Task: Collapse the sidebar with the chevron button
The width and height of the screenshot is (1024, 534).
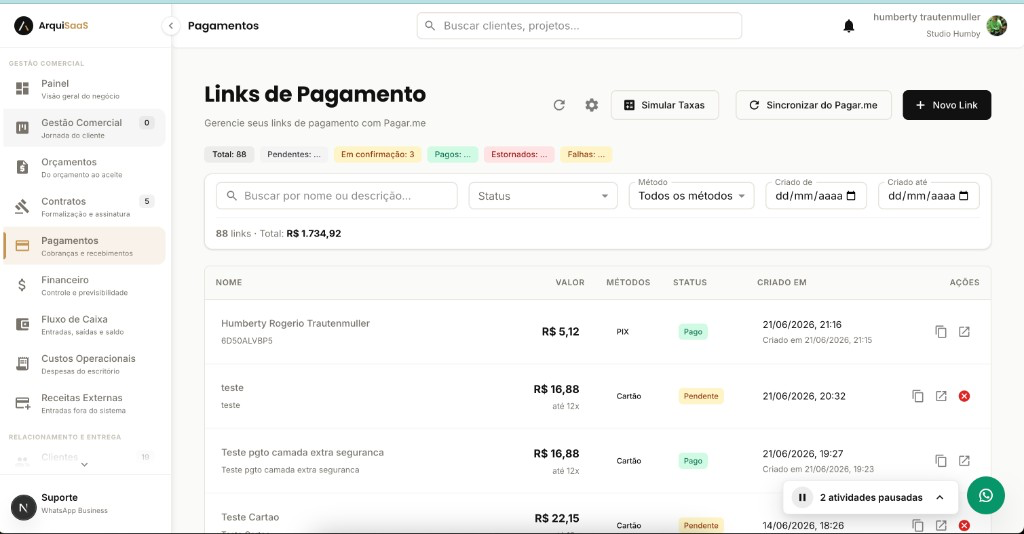Action: pos(170,26)
